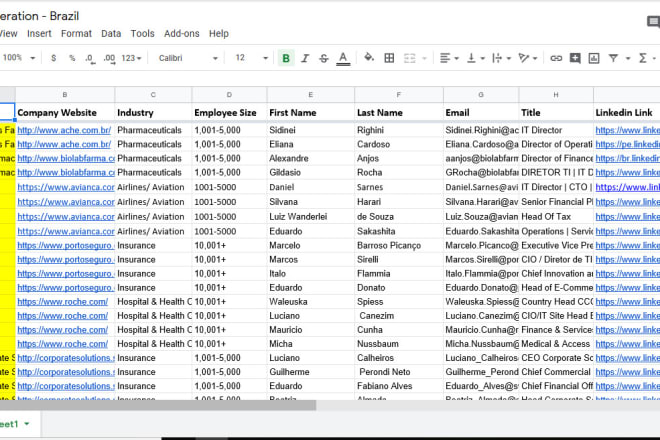Image resolution: width=660 pixels, height=440 pixels.
Task: Open the Help menu
Action: 219,34
